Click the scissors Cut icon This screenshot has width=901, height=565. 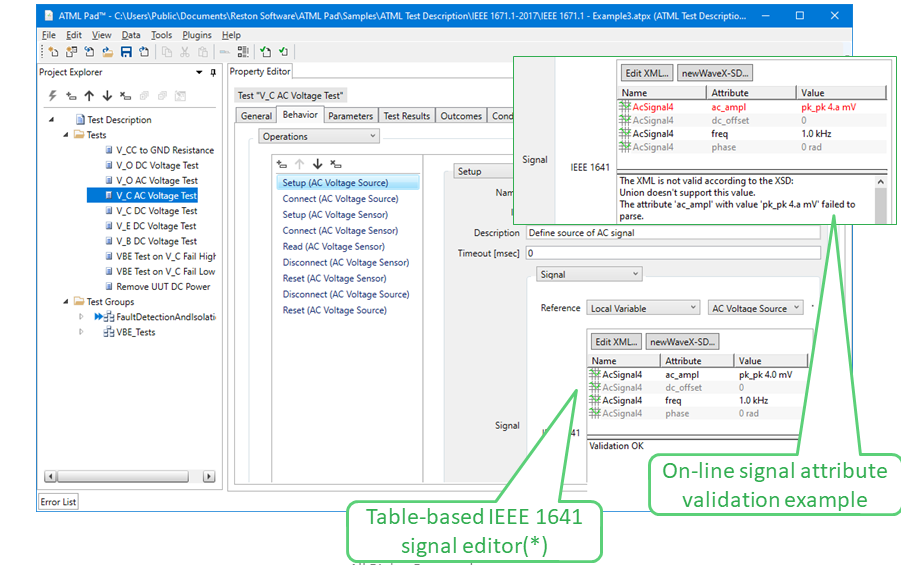(x=184, y=52)
